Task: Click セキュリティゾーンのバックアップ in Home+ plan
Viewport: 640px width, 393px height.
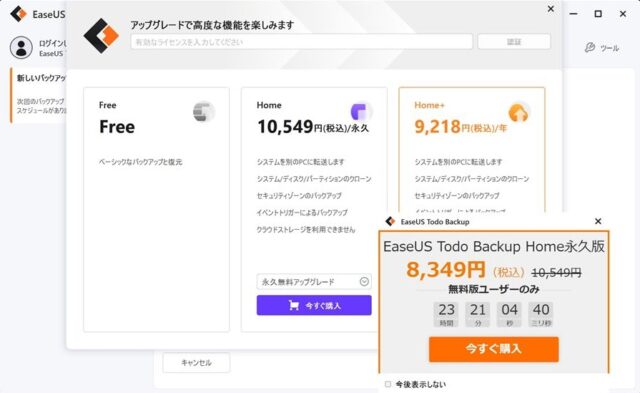Action: pos(457,196)
